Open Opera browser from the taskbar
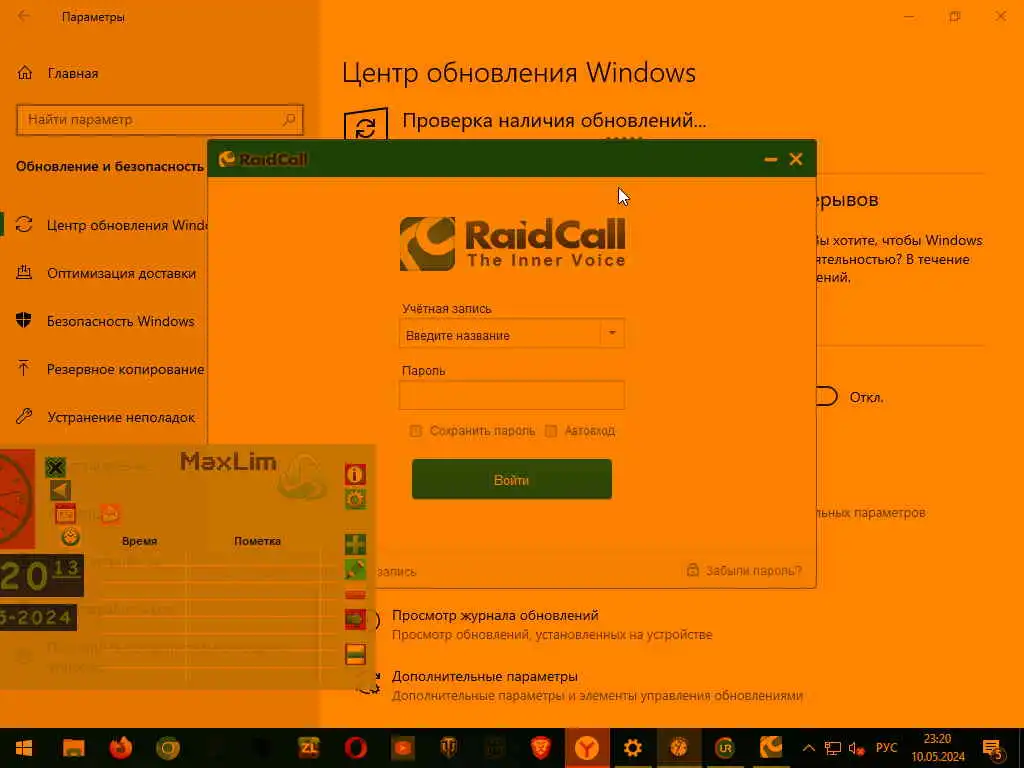 pos(356,748)
